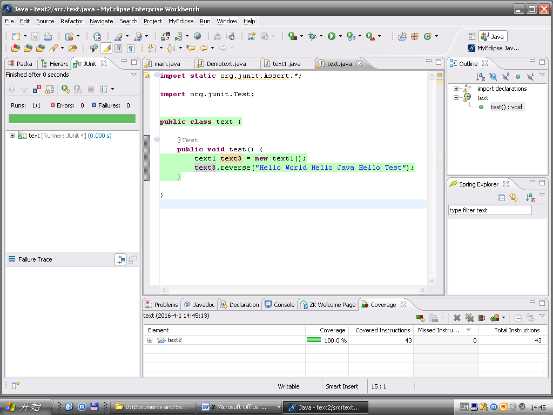Click Remove all sessions icon in Coverage view
Screen dimensions: 553x415
(469, 318)
